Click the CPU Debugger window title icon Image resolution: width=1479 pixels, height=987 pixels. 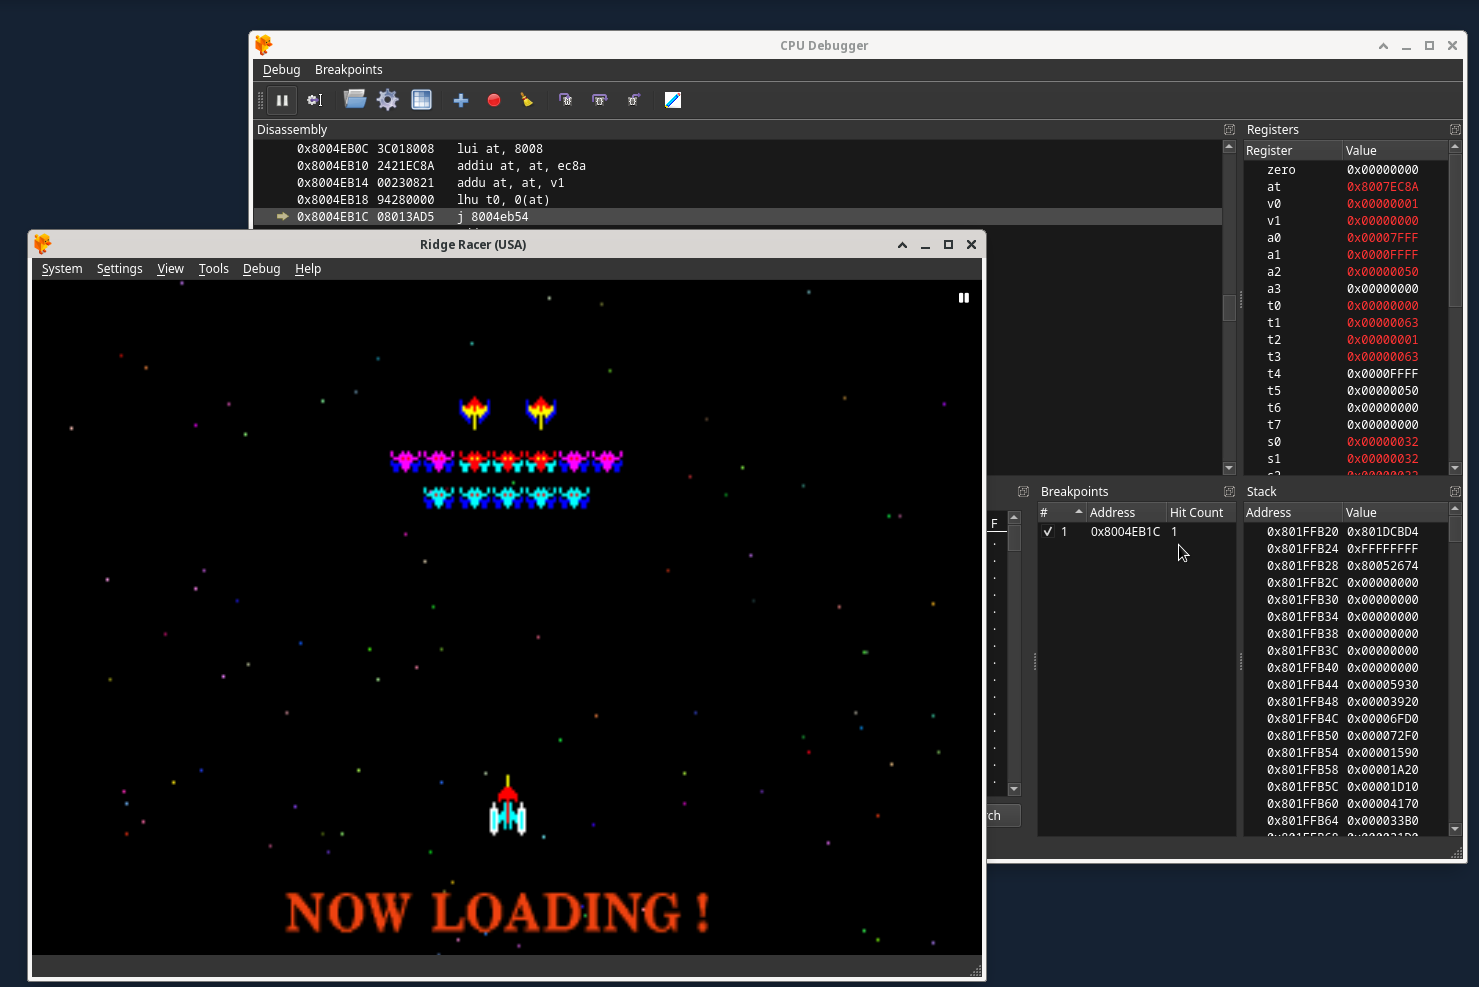[264, 45]
